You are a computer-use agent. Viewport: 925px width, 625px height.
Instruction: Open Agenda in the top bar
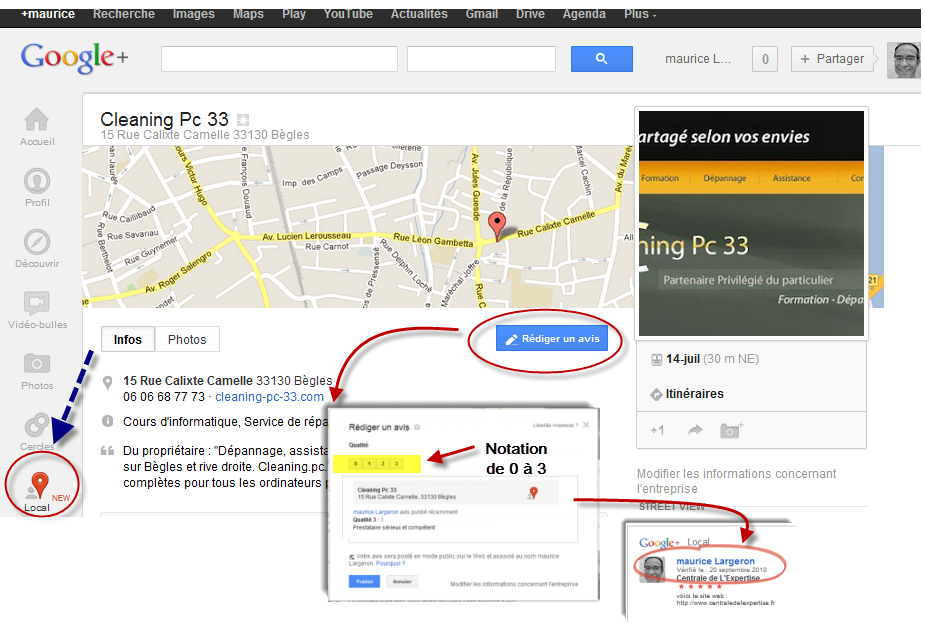coord(584,14)
